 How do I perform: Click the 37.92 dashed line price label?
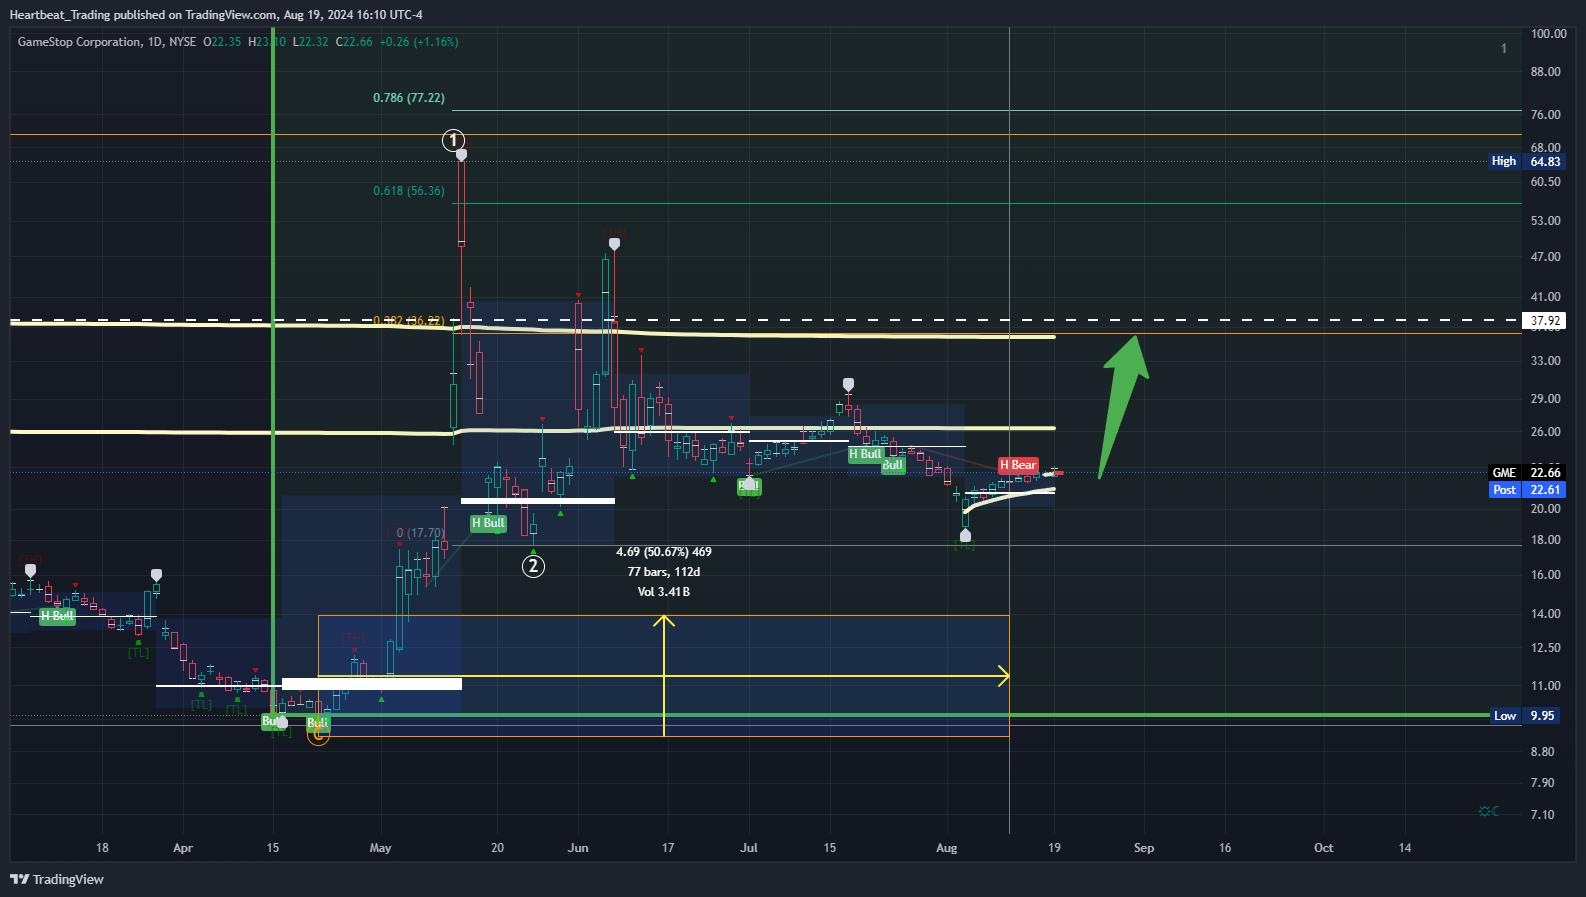click(x=1545, y=321)
